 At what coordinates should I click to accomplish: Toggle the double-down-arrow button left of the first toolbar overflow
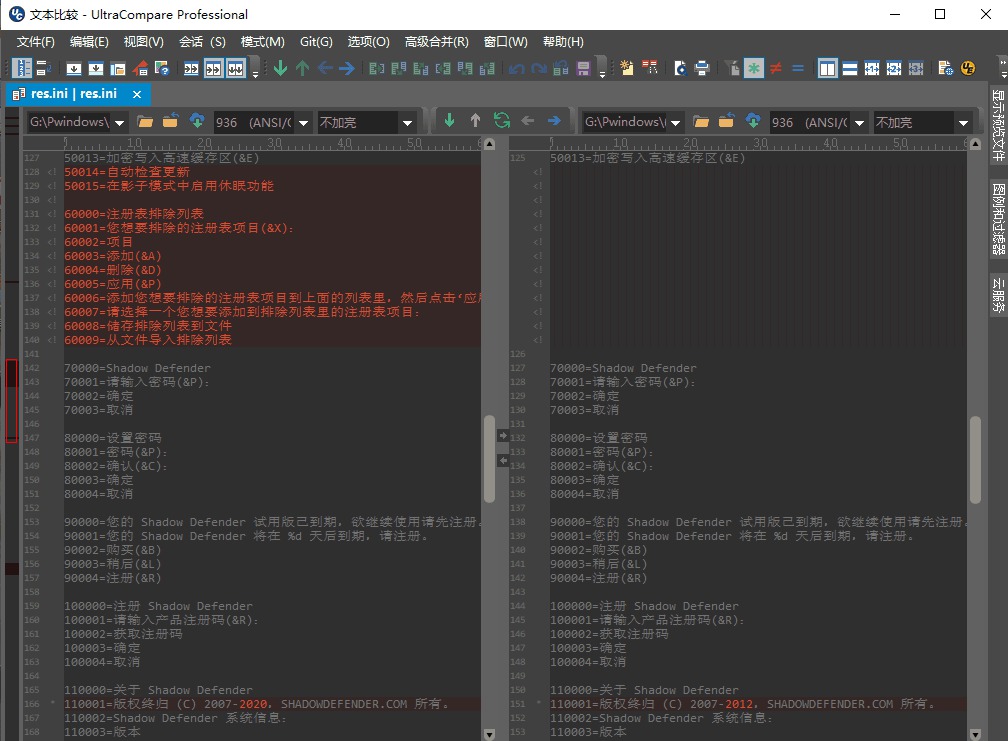[x=236, y=67]
